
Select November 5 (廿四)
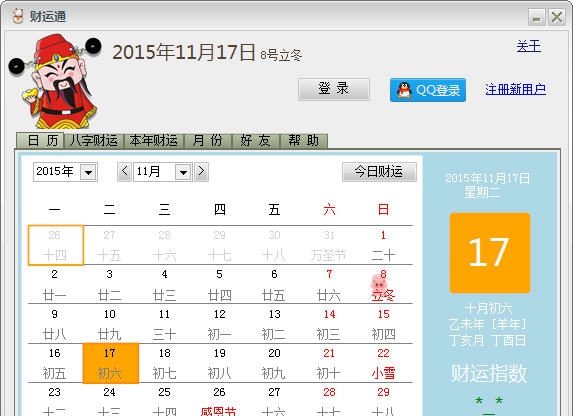pos(219,284)
